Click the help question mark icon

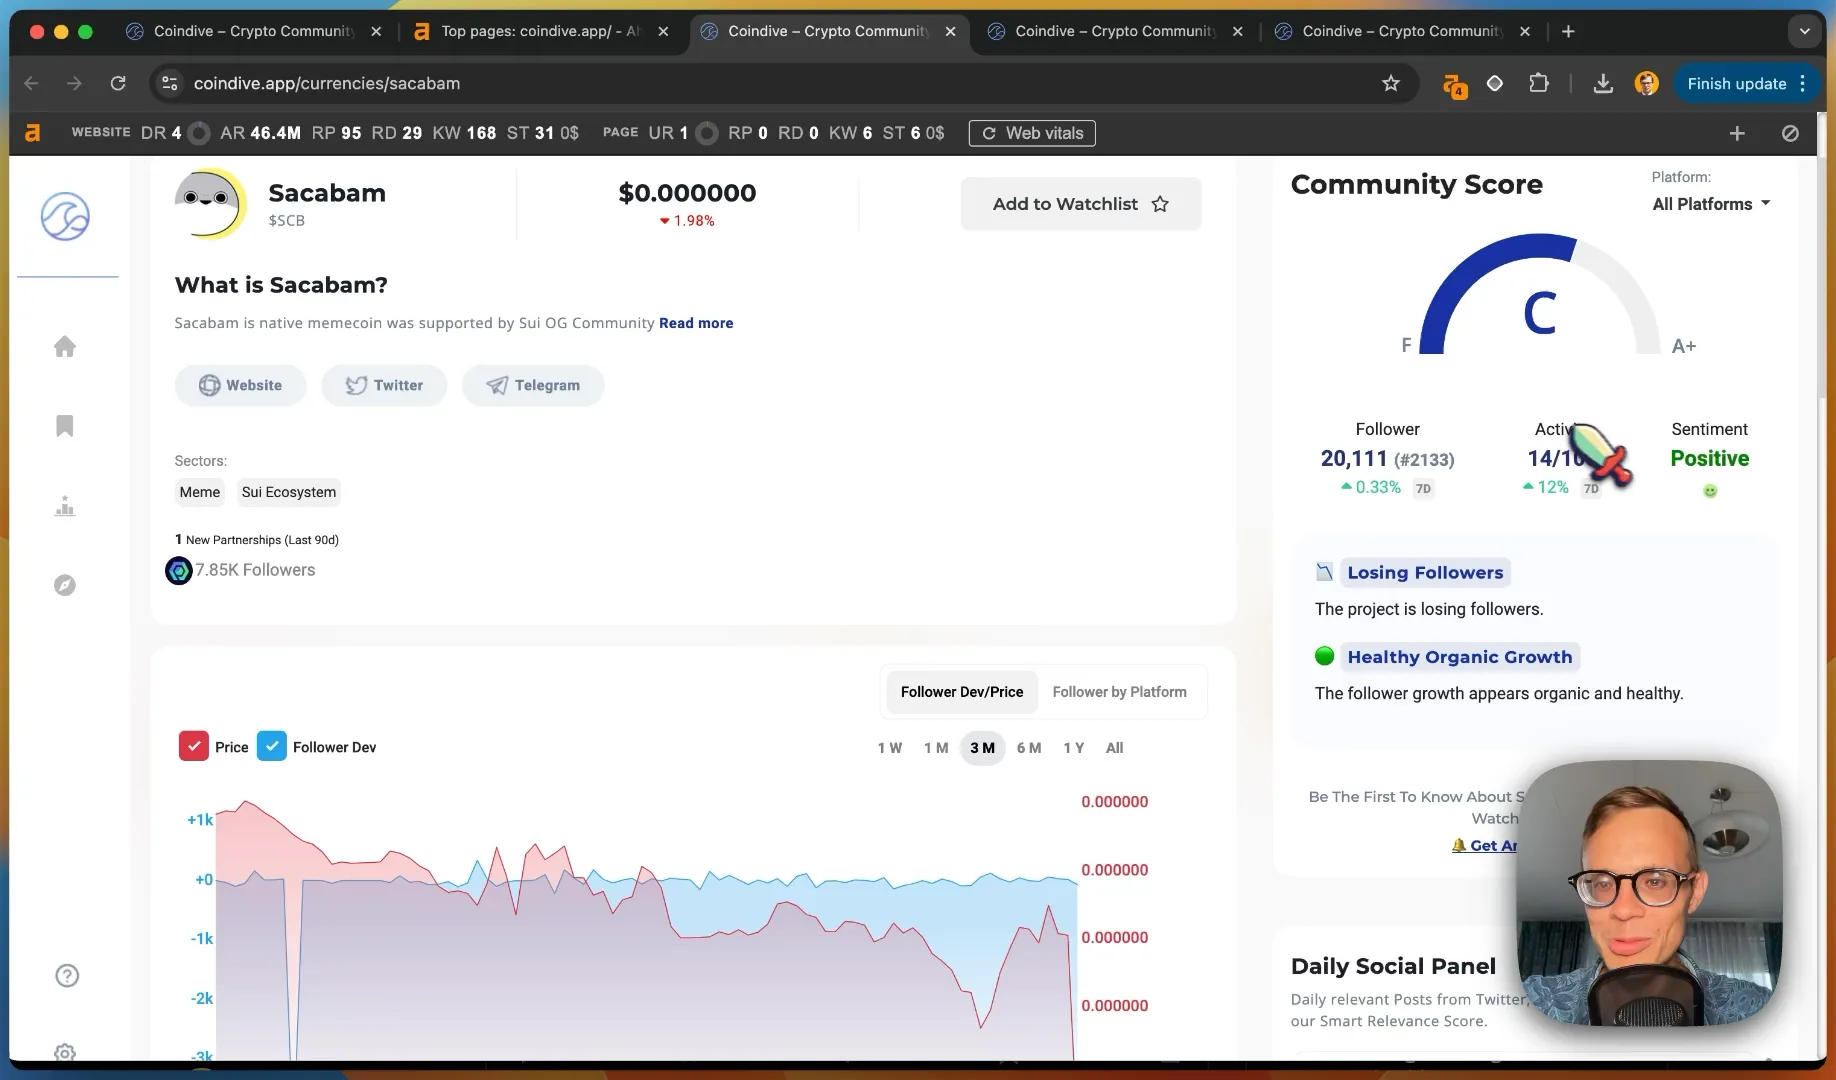click(x=67, y=975)
